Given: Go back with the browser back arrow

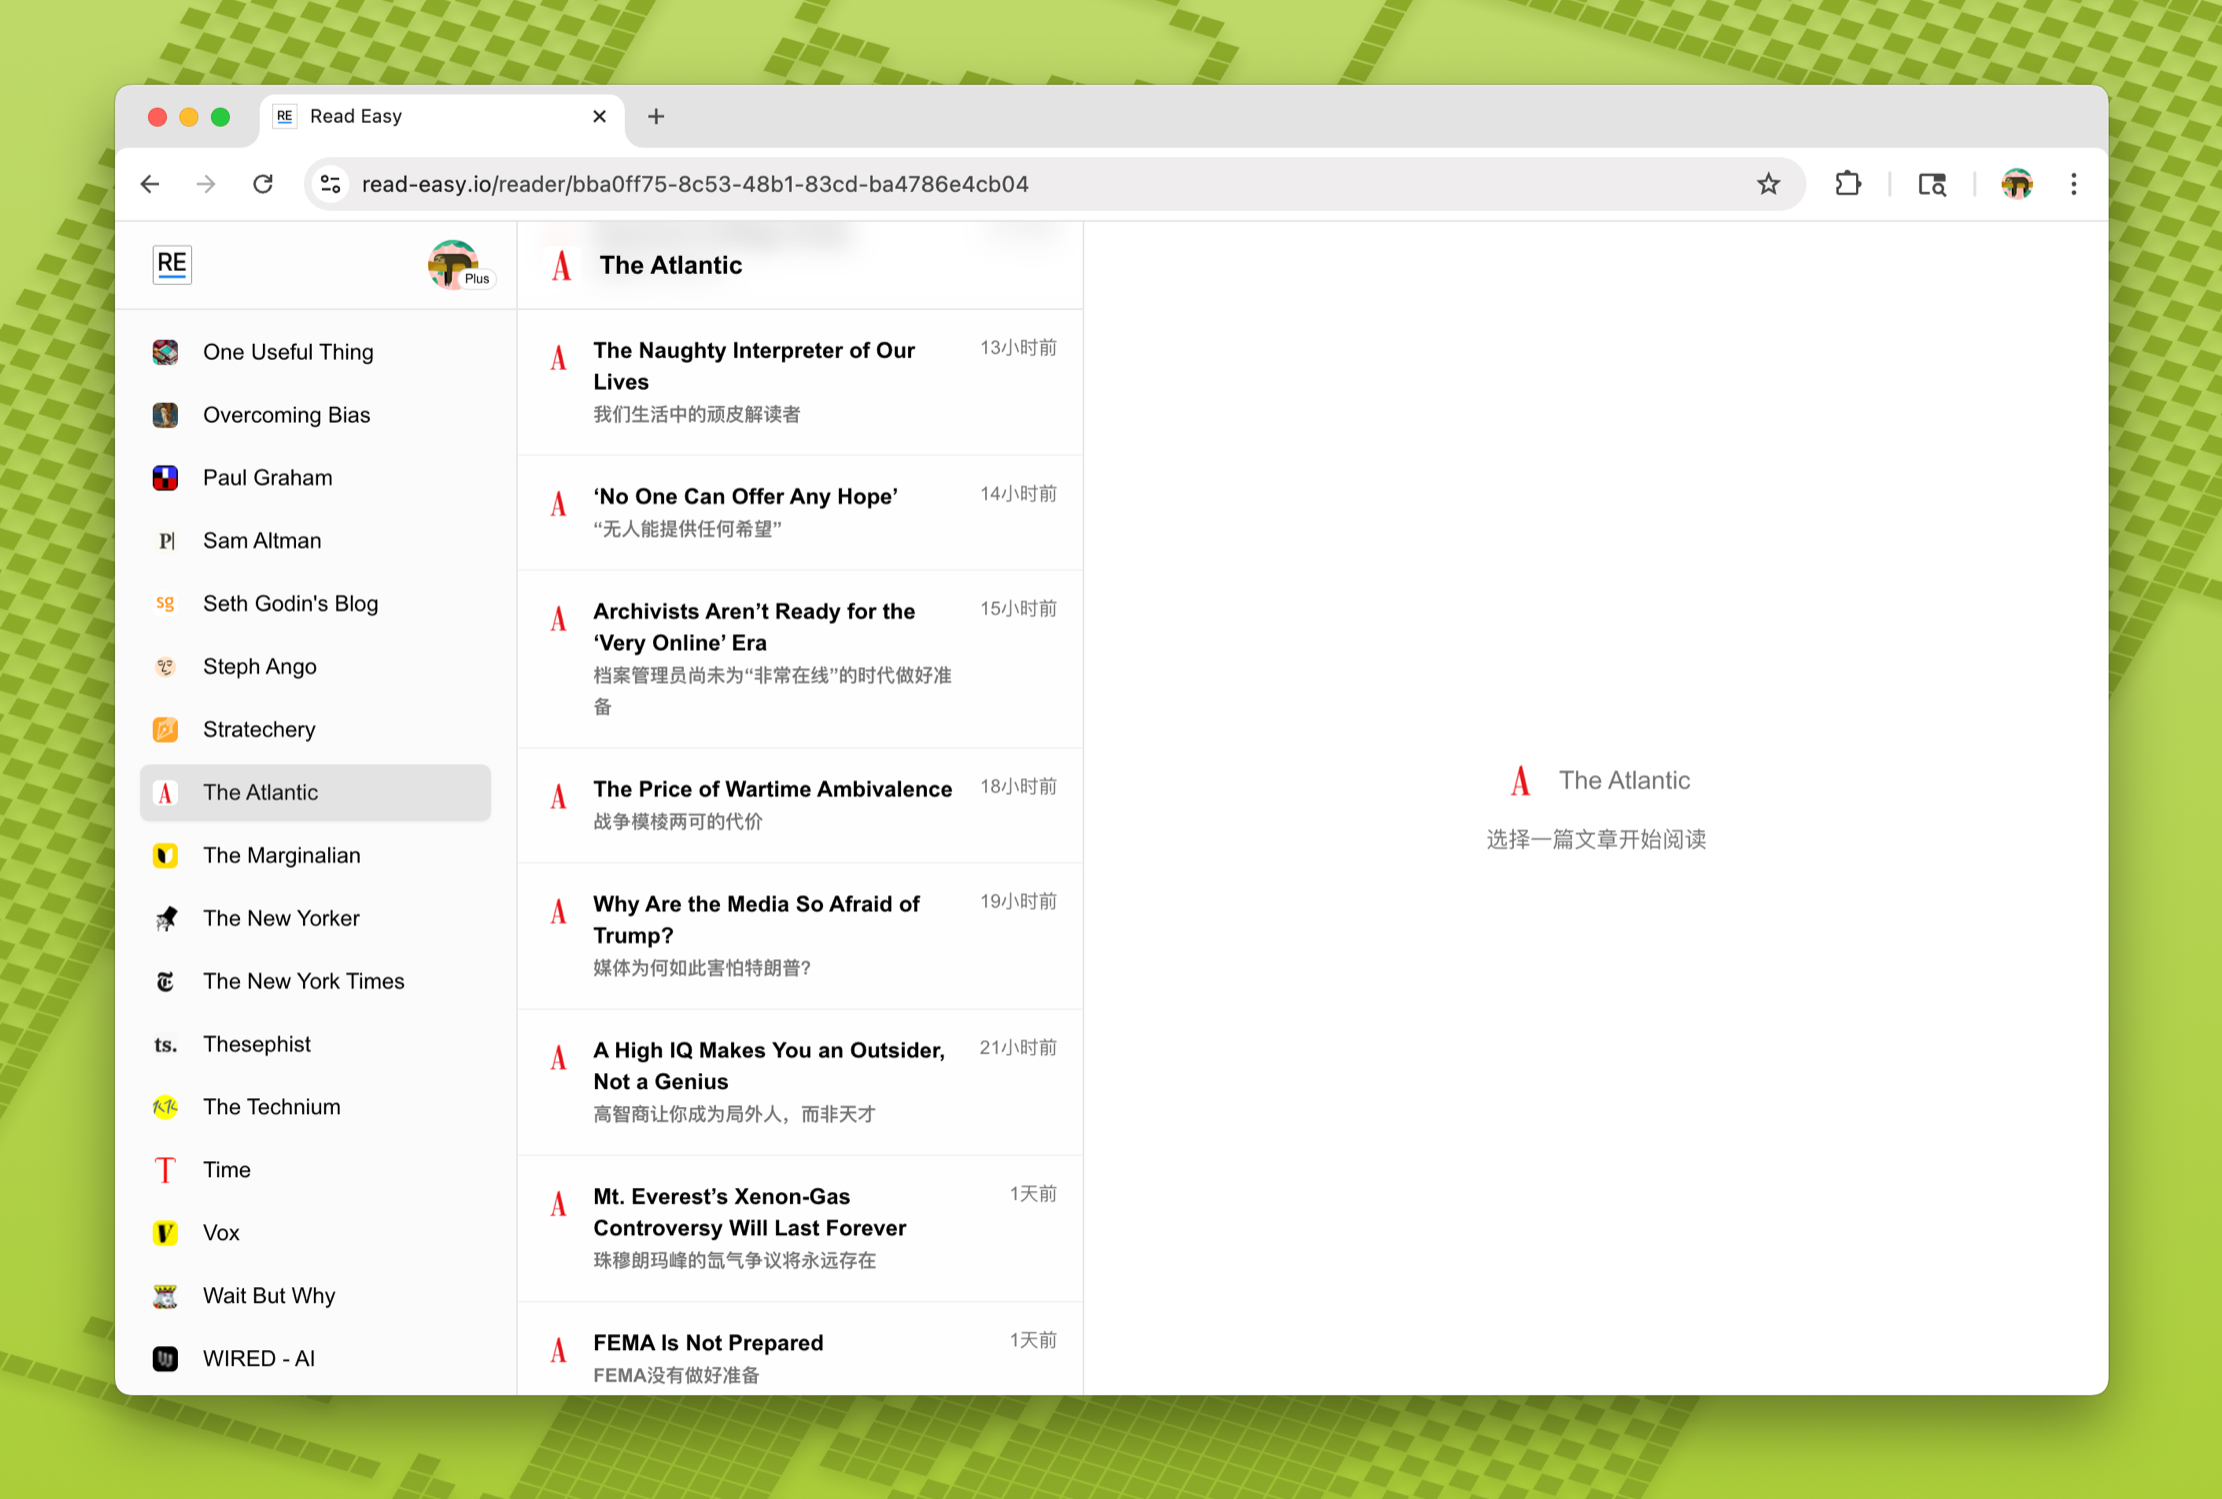Looking at the screenshot, I should point(150,184).
